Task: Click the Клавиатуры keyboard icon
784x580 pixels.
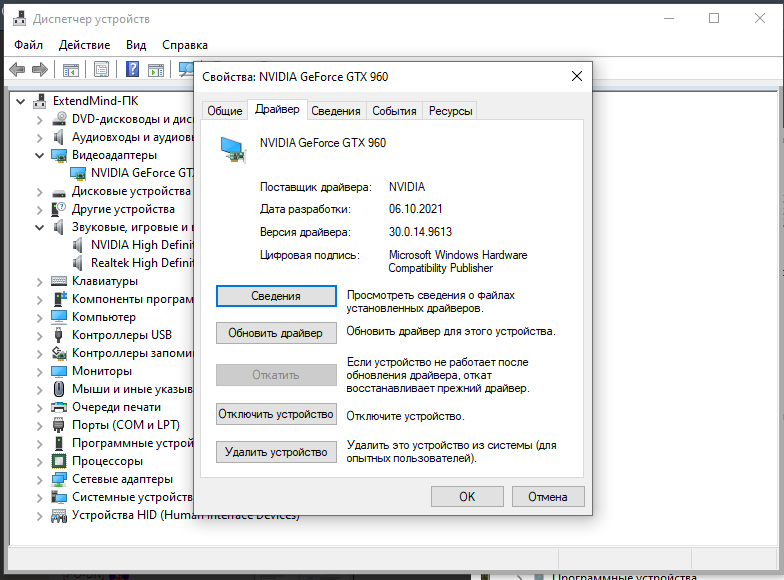Action: pos(59,281)
